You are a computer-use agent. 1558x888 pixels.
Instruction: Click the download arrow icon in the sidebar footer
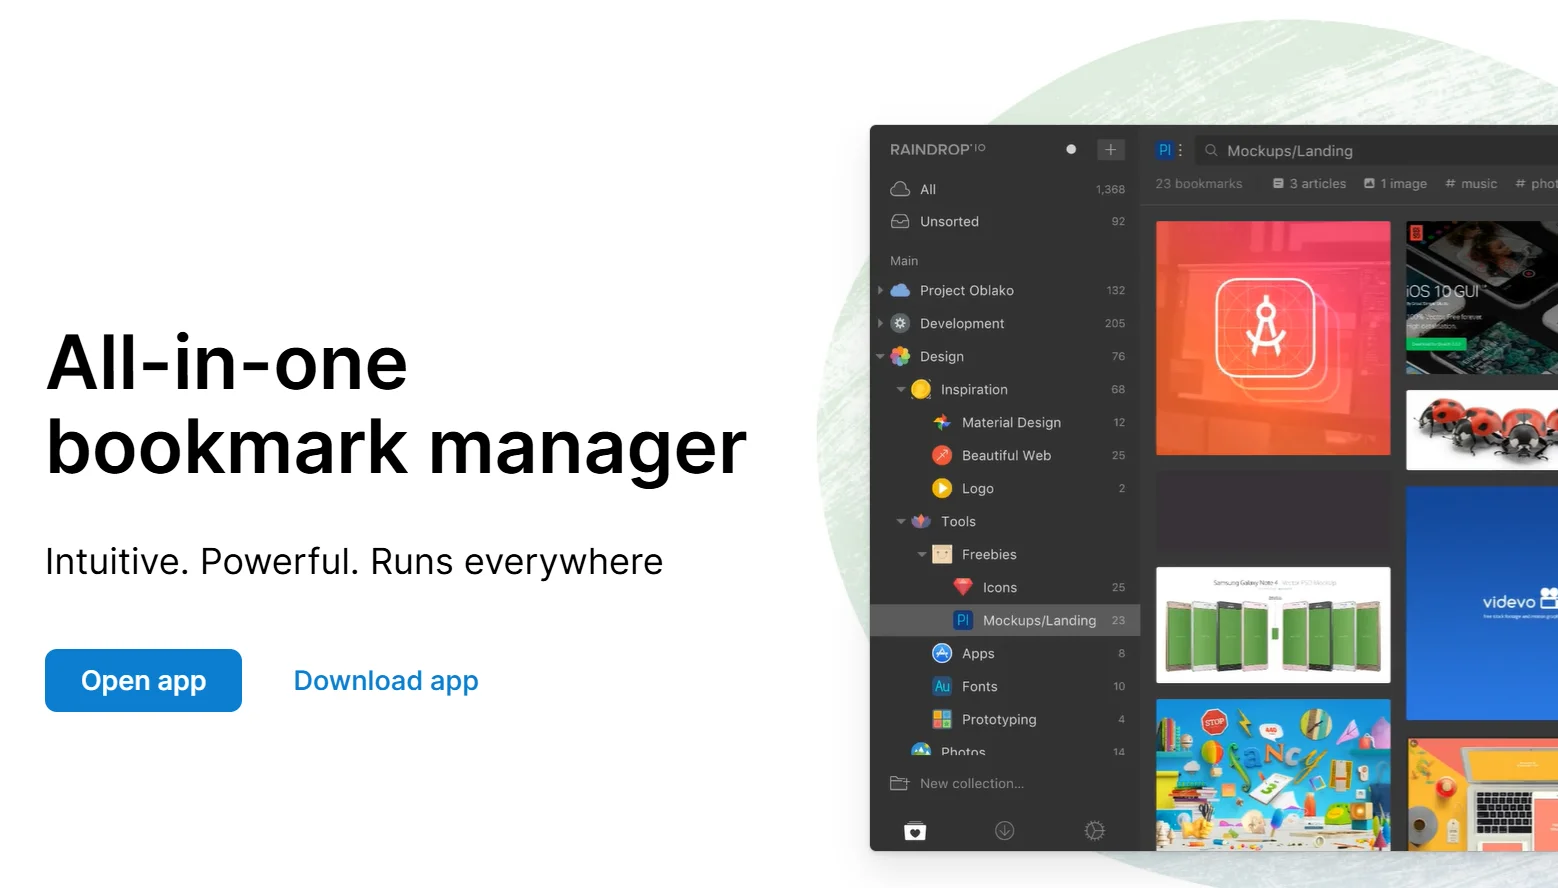pos(1005,831)
